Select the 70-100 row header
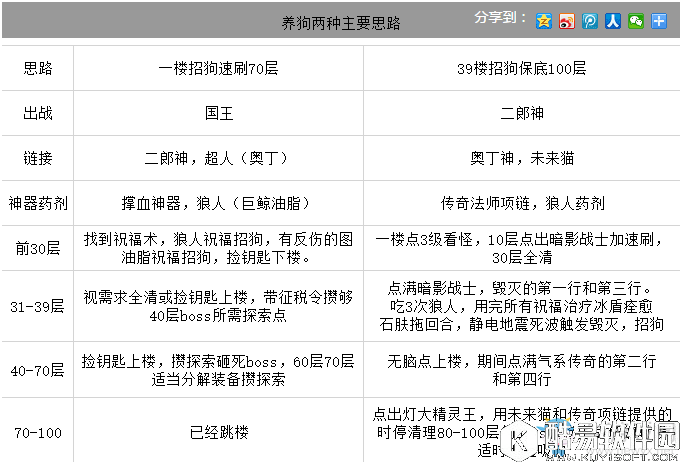 pos(38,430)
